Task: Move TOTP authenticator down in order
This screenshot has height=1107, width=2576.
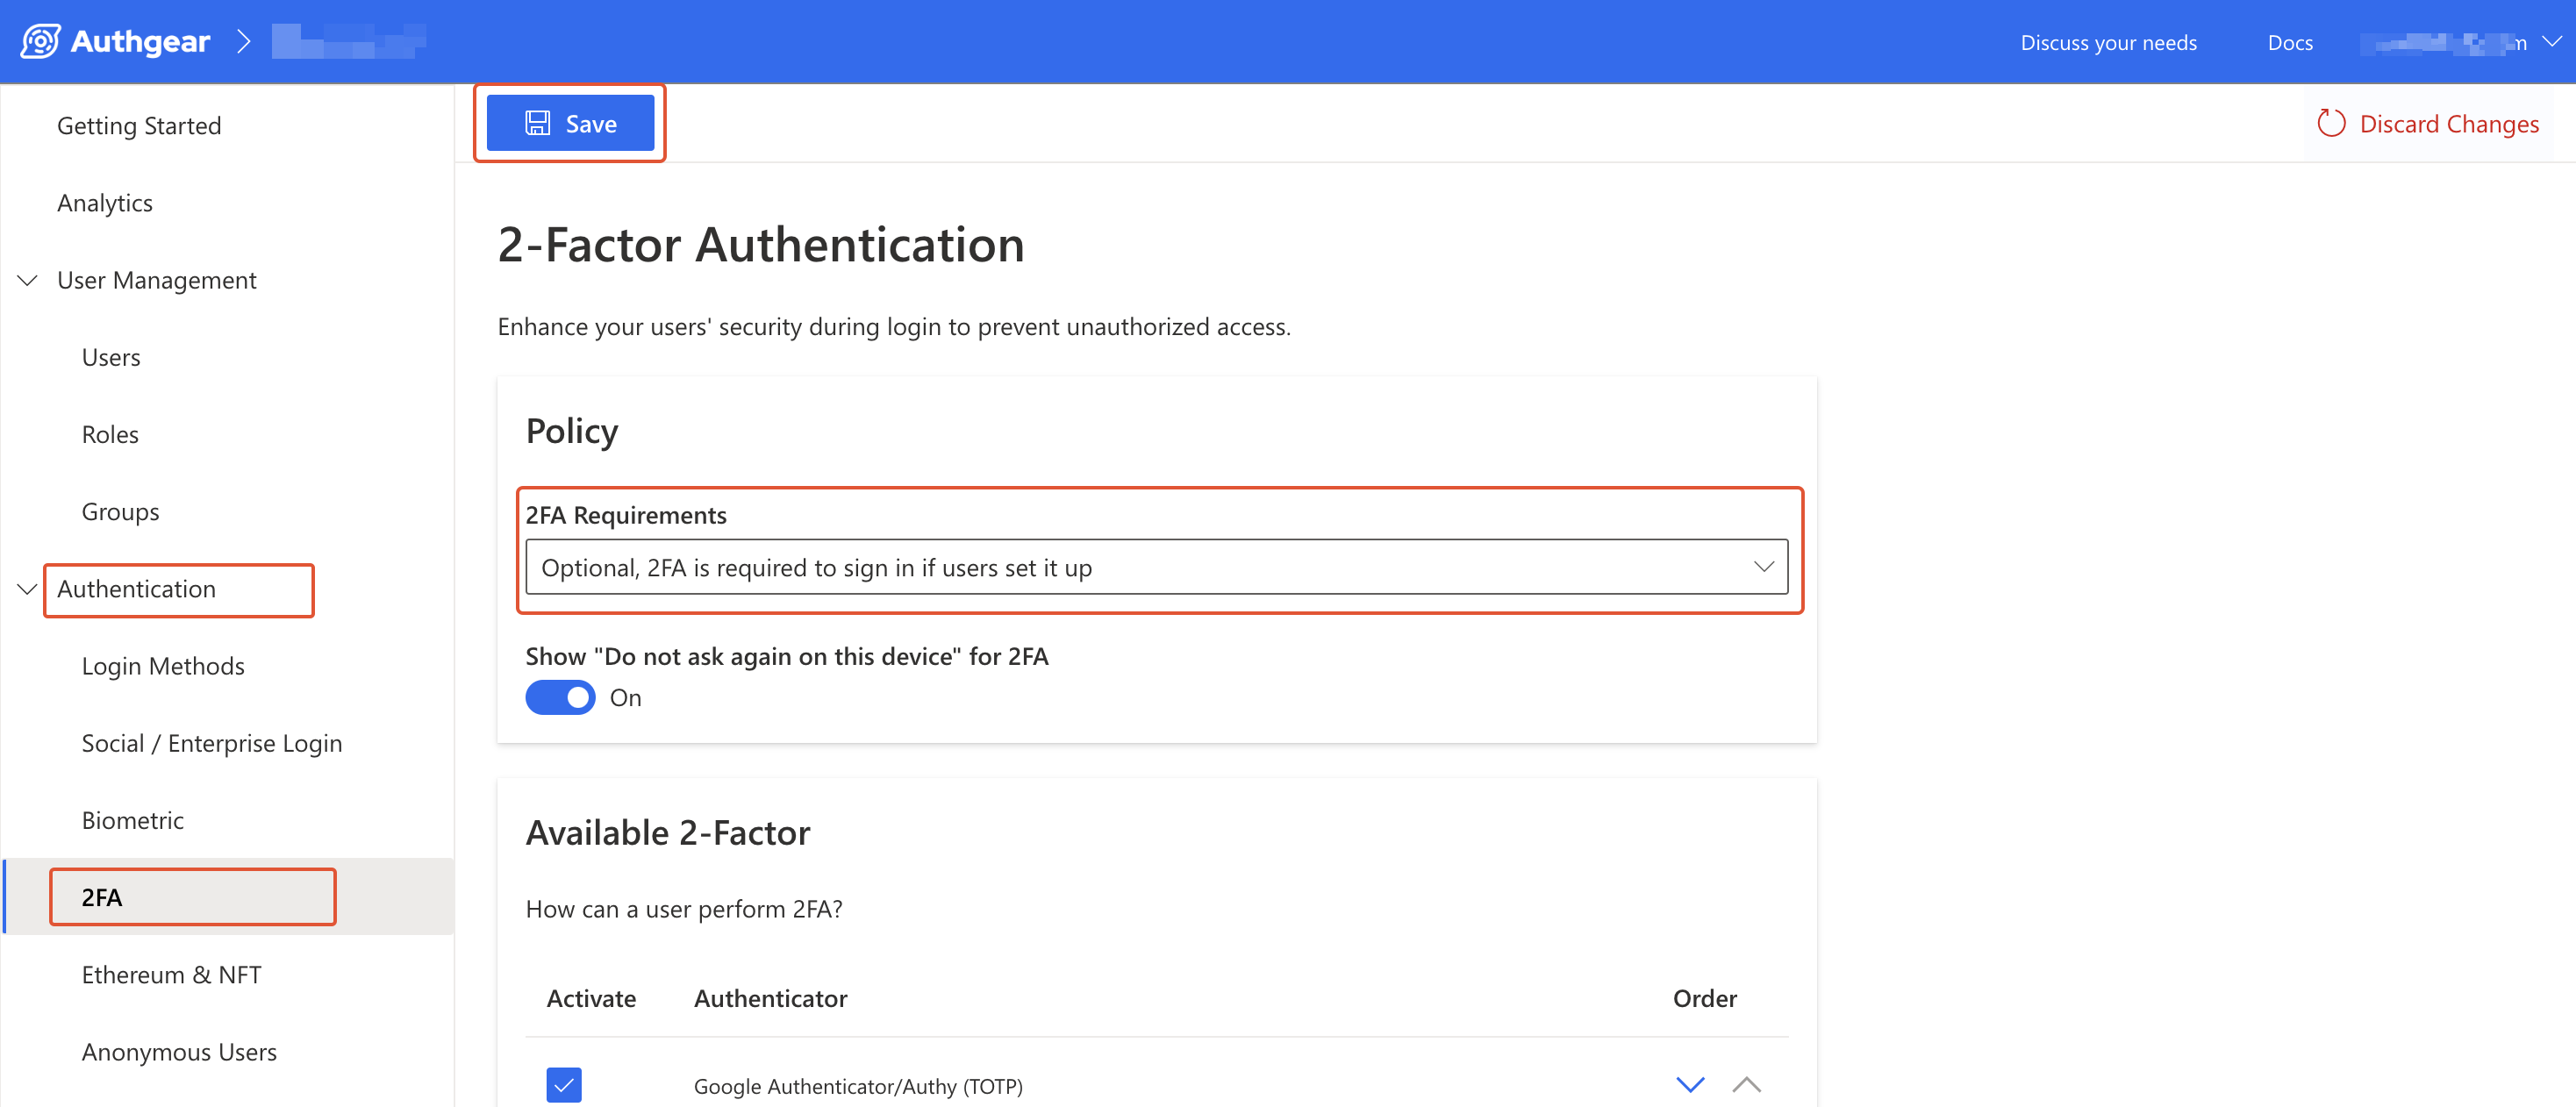Action: click(x=1690, y=1084)
